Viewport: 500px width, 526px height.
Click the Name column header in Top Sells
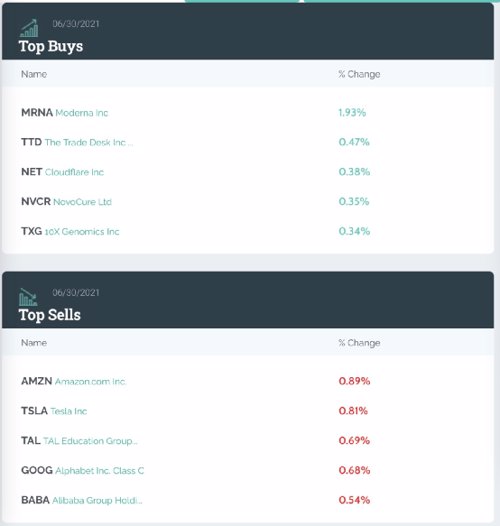click(x=34, y=343)
